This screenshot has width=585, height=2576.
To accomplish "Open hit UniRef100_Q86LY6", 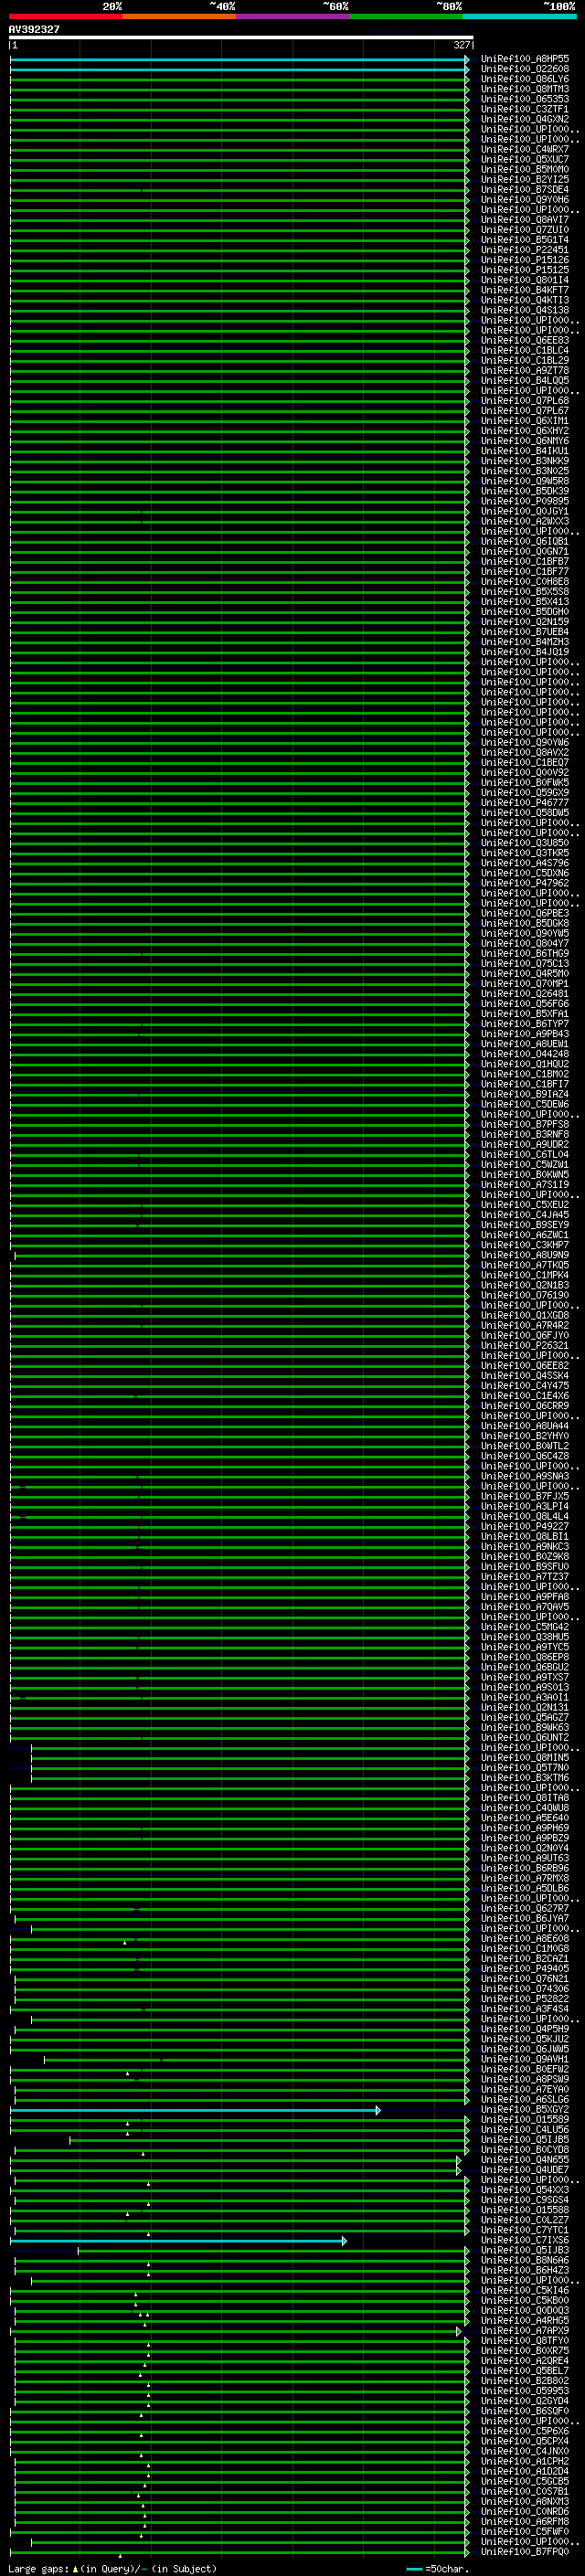I will tap(525, 79).
